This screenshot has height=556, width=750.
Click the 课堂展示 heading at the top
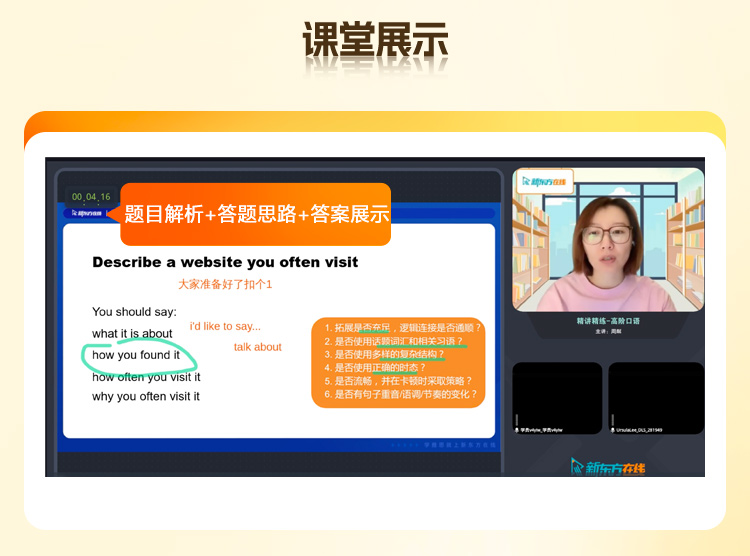pyautogui.click(x=375, y=40)
